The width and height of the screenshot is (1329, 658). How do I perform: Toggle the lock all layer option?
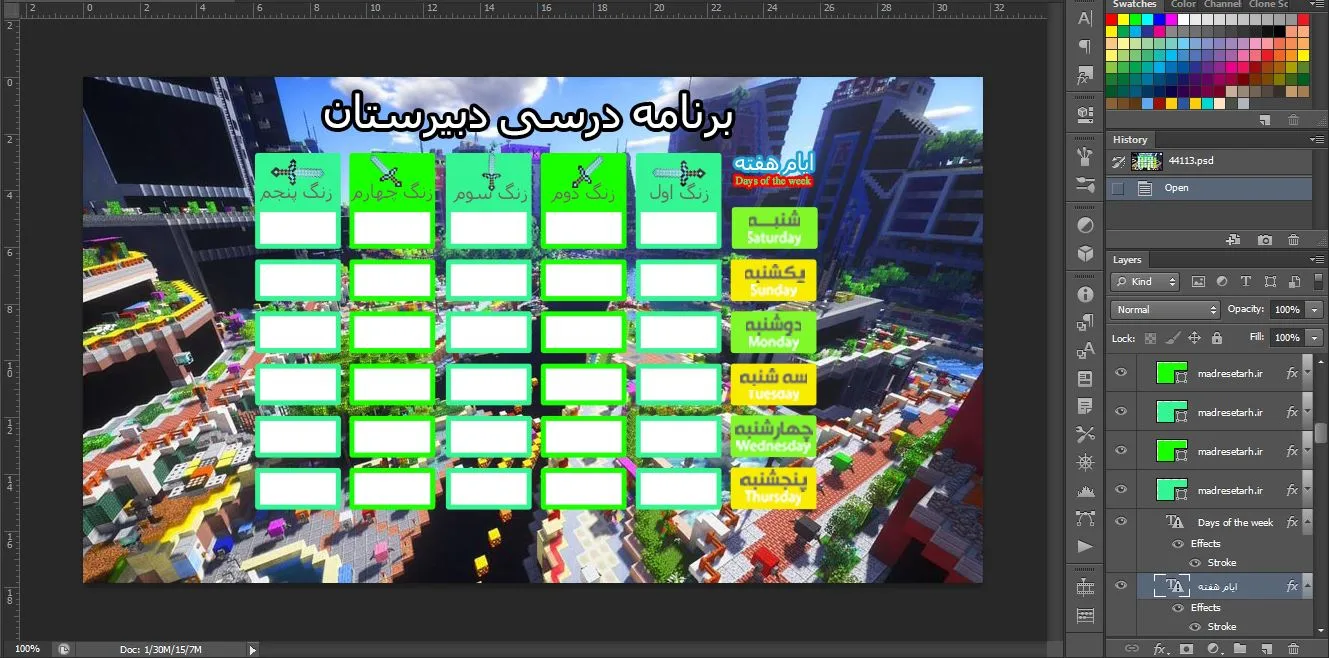(1217, 338)
